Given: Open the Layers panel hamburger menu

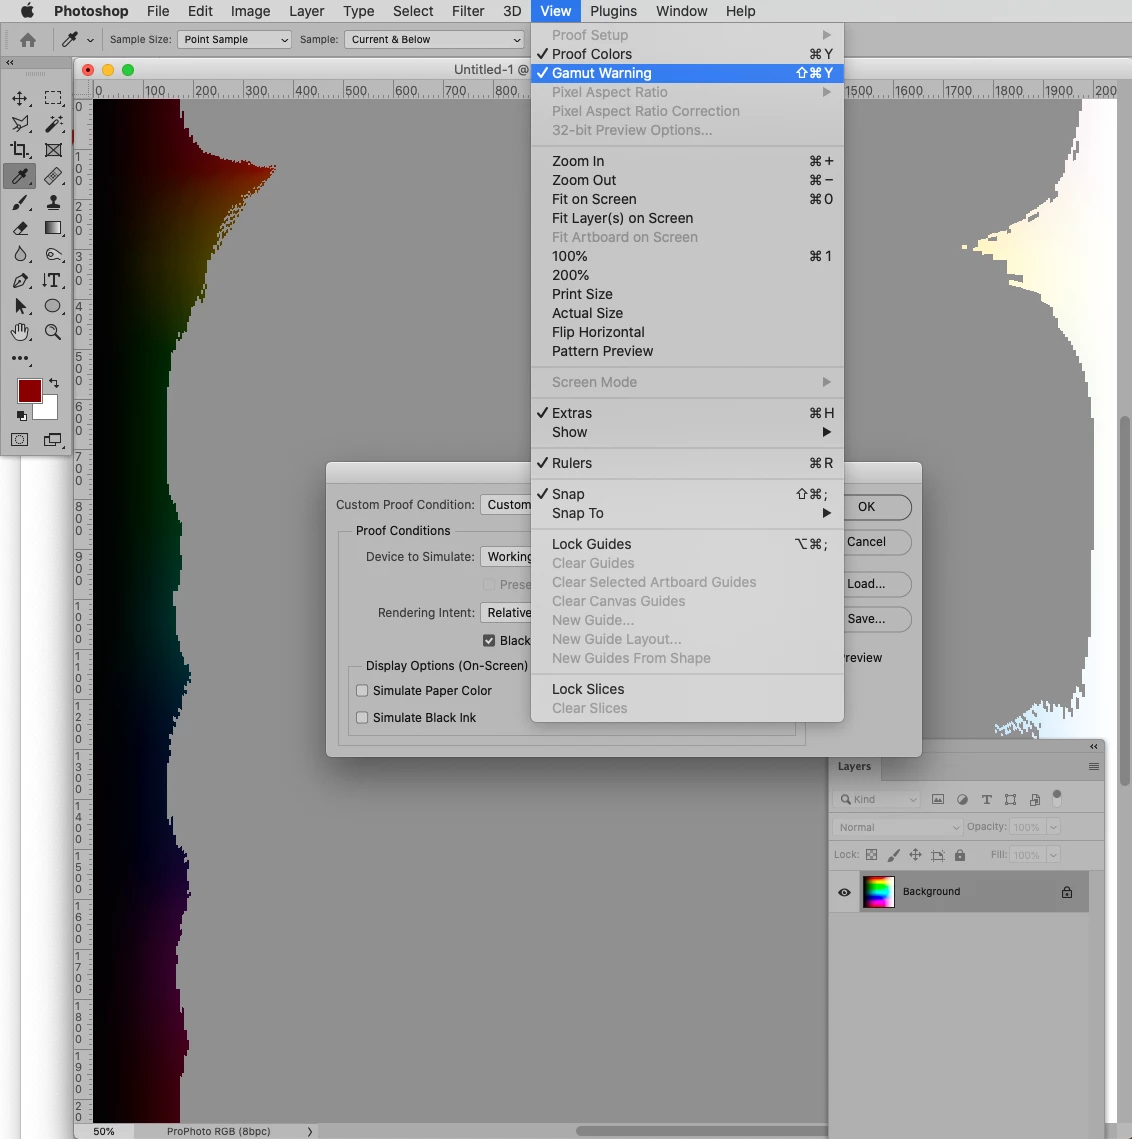Looking at the screenshot, I should point(1093,766).
